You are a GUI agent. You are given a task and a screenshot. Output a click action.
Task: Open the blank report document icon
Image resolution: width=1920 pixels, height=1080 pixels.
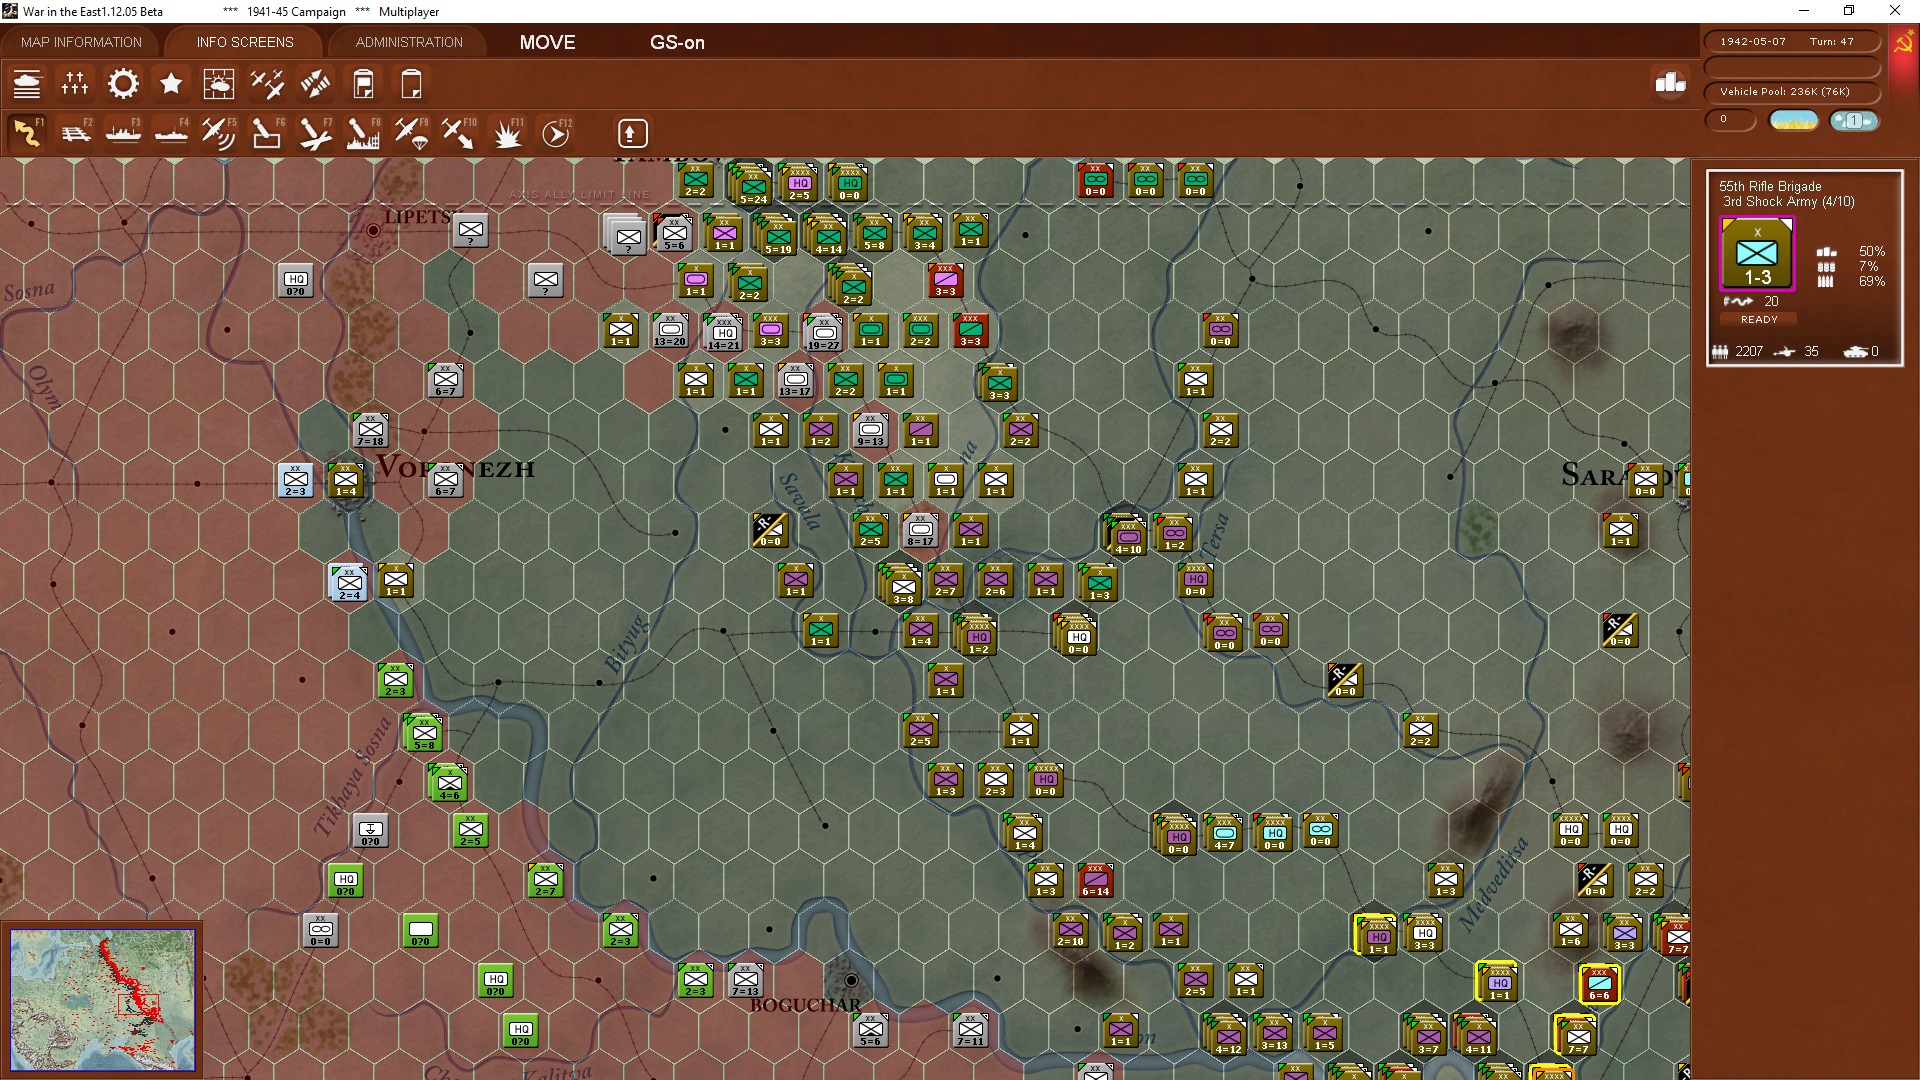[x=411, y=84]
